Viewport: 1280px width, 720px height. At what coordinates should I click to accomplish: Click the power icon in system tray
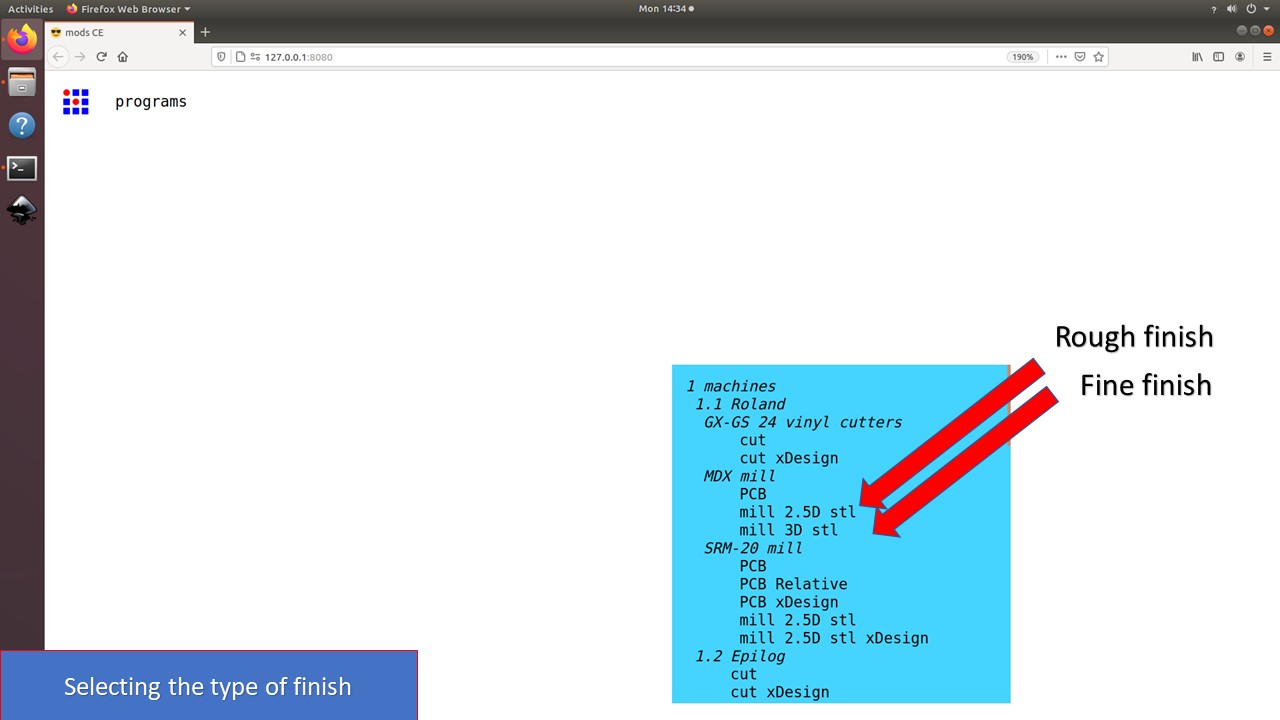tap(1251, 9)
